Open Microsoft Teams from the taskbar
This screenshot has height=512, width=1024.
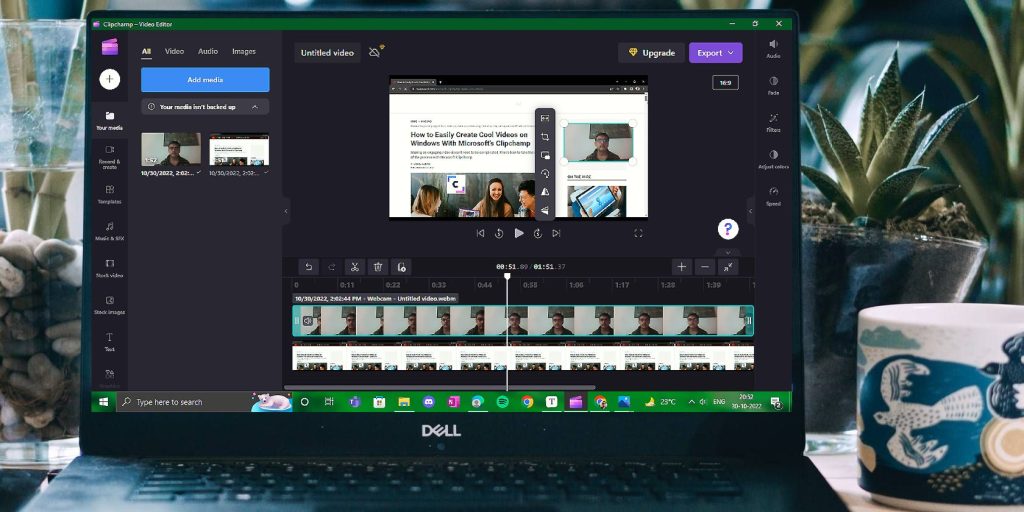[355, 402]
